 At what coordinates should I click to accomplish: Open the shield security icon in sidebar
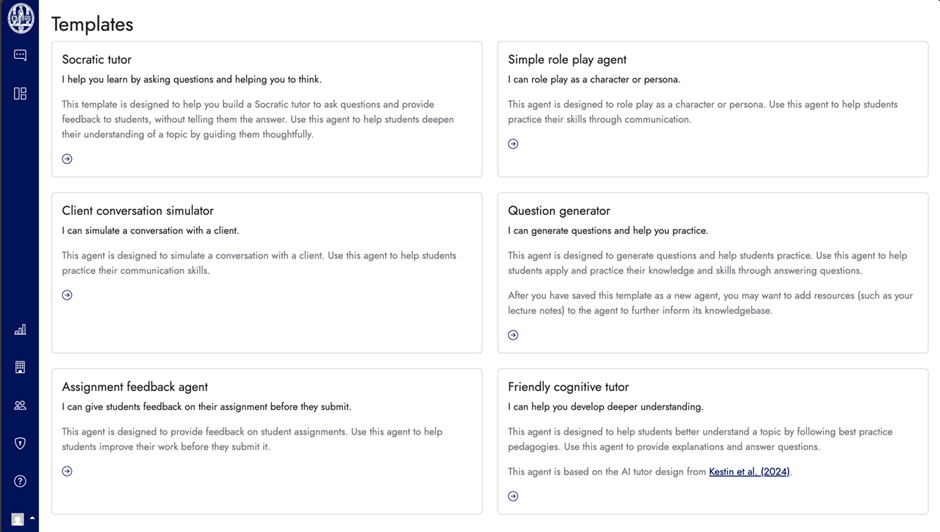20,443
